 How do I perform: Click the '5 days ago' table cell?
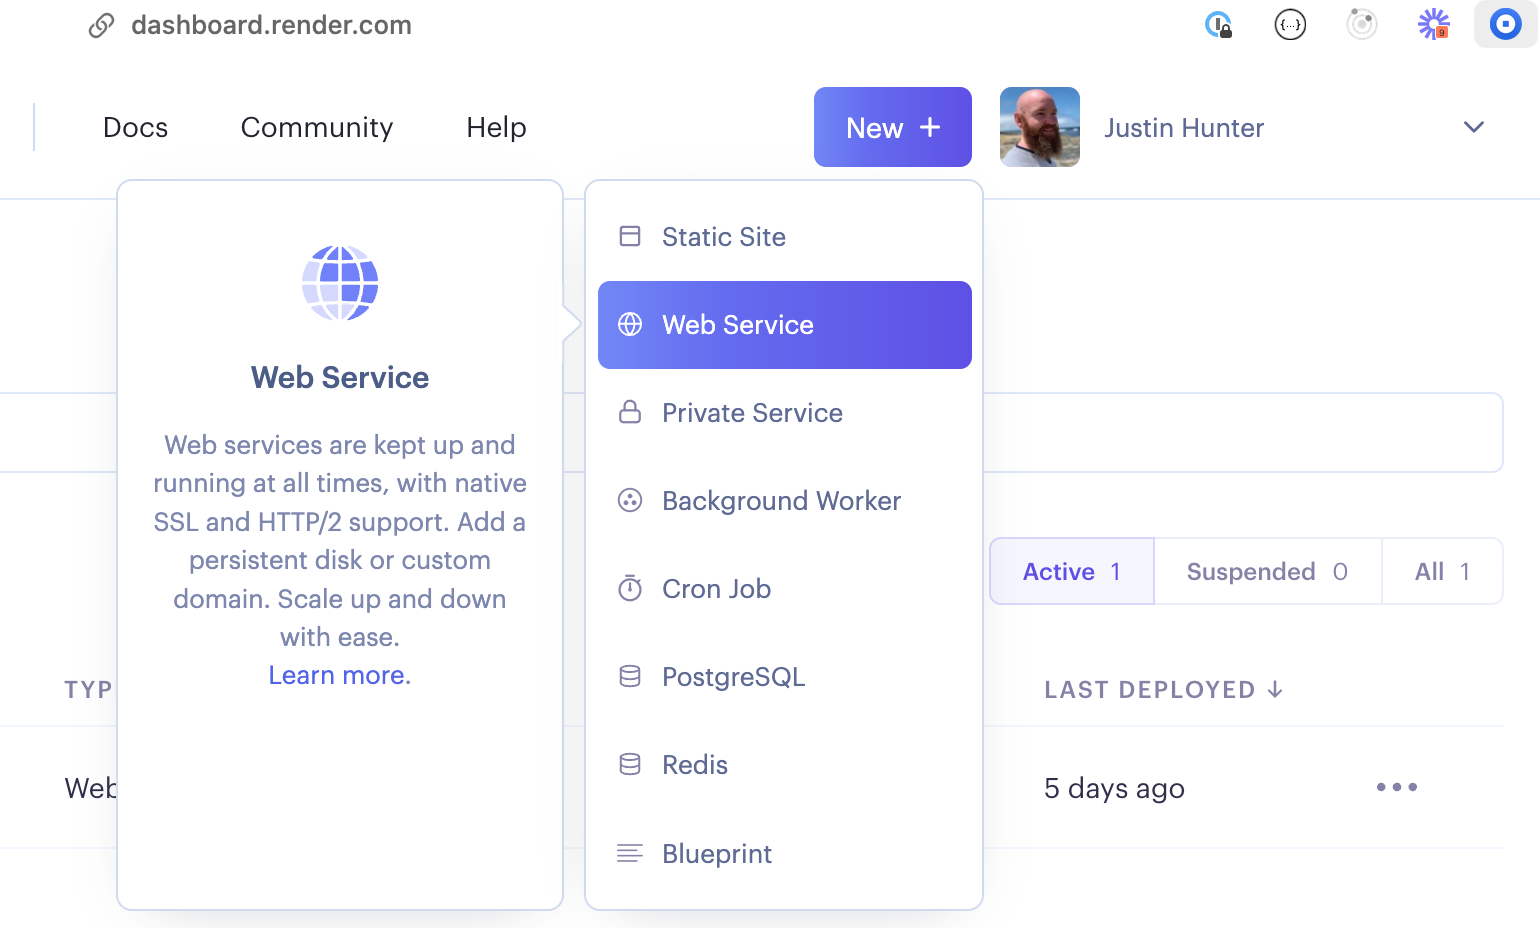pos(1114,788)
